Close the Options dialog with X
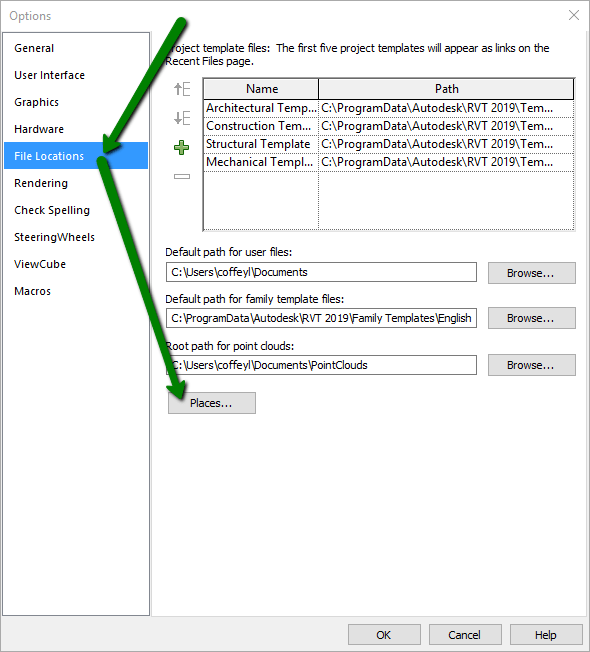The width and height of the screenshot is (590, 652). pyautogui.click(x=574, y=15)
